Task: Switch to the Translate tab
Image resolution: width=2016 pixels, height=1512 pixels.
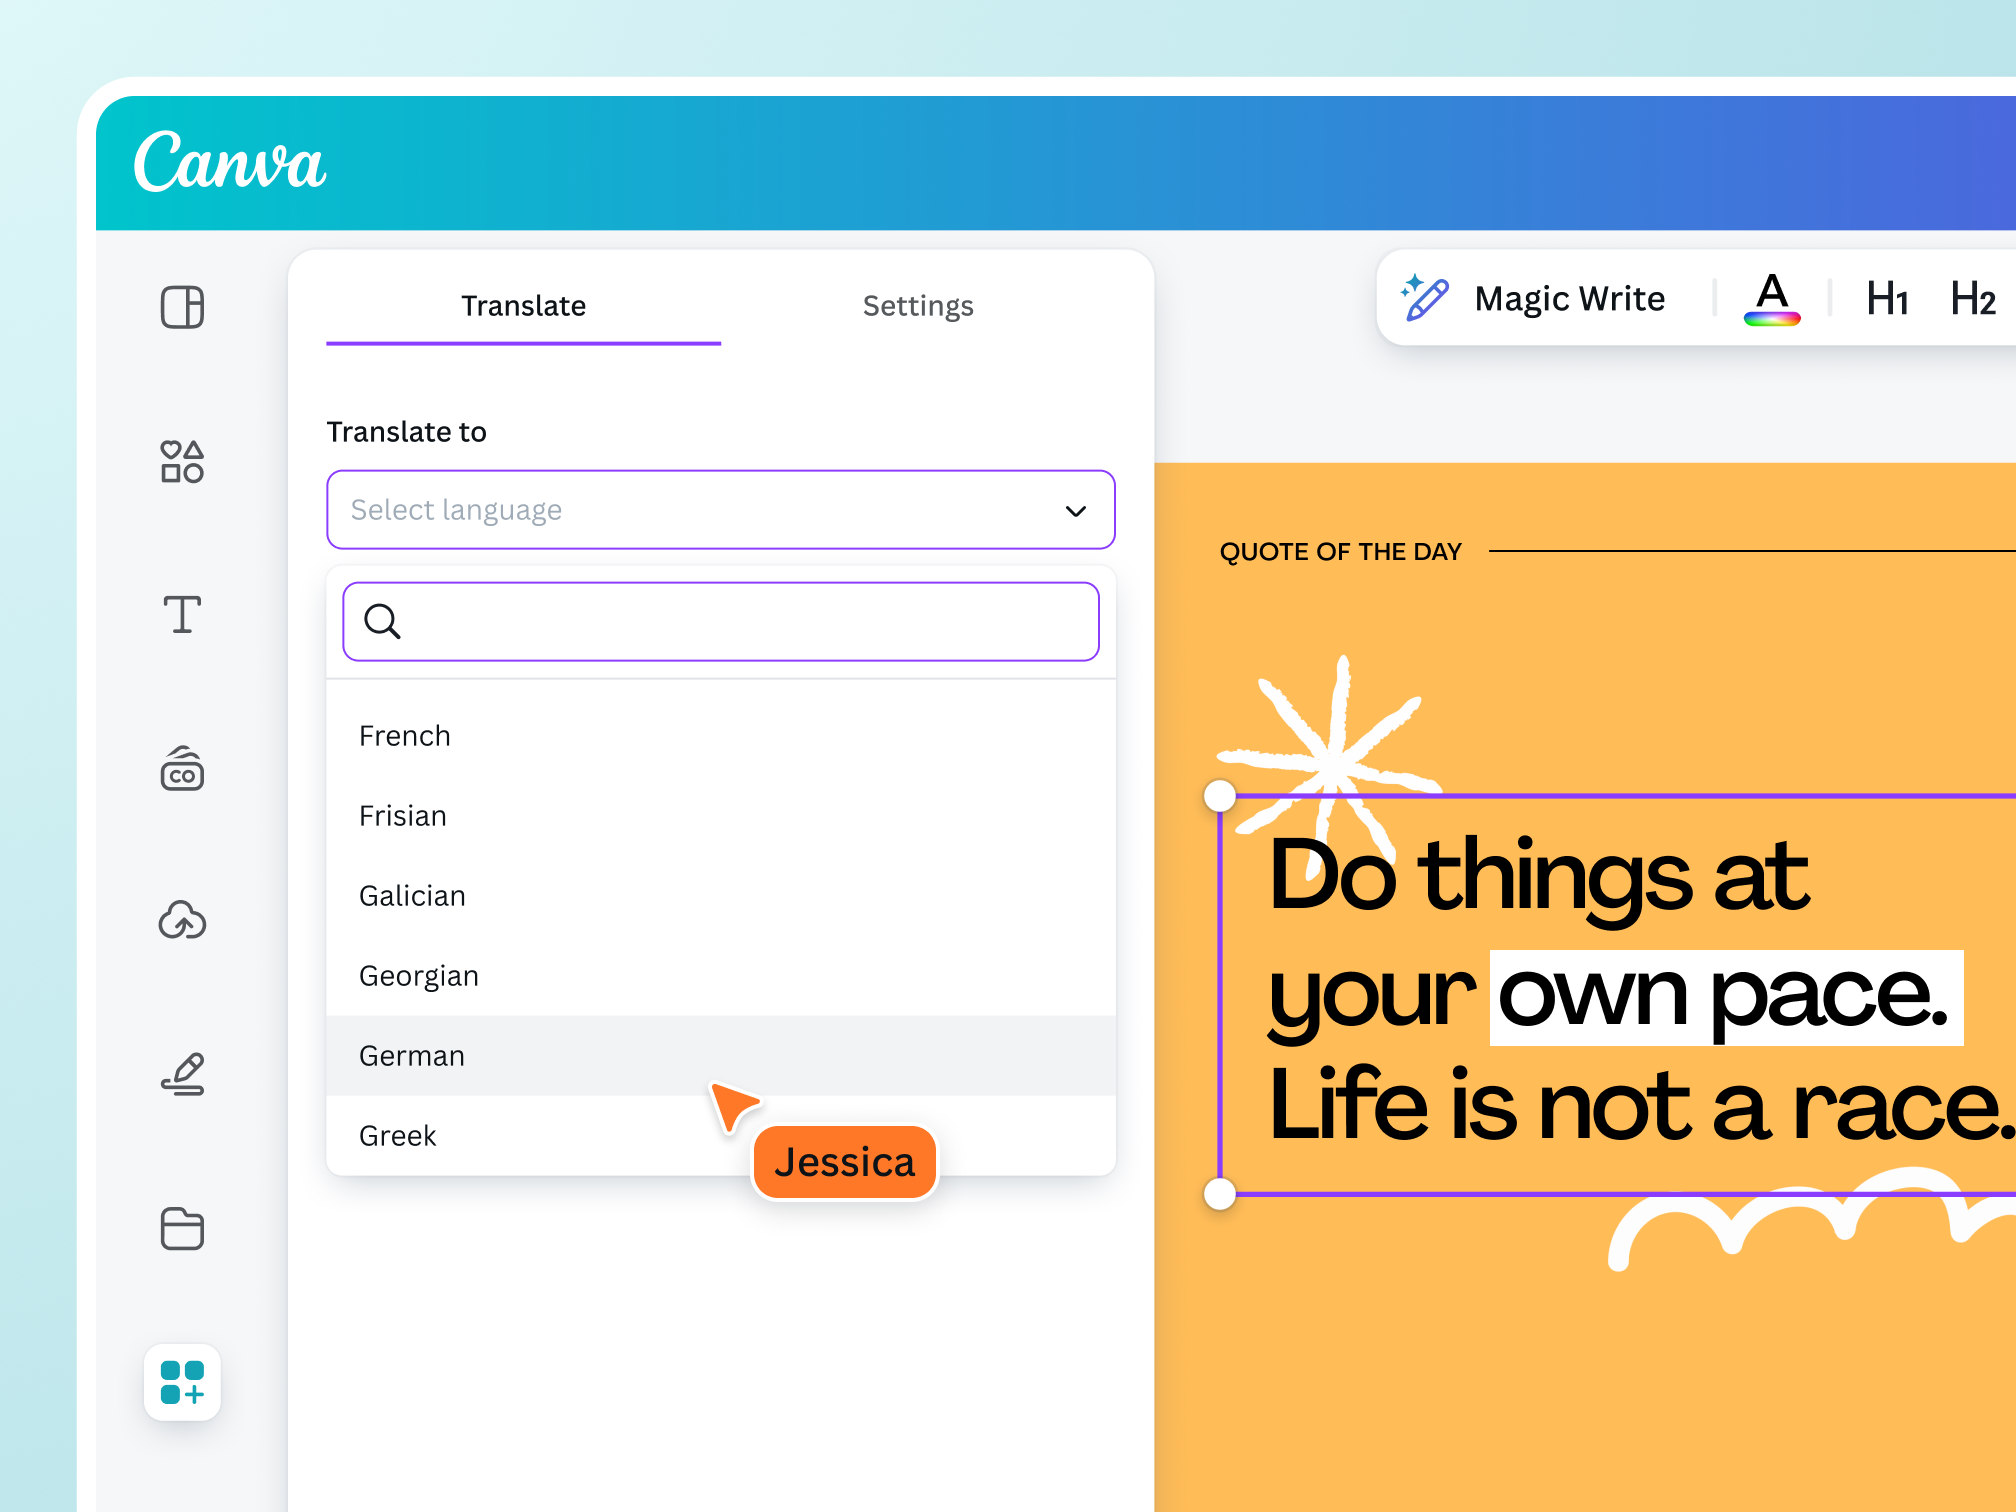Action: click(x=523, y=306)
